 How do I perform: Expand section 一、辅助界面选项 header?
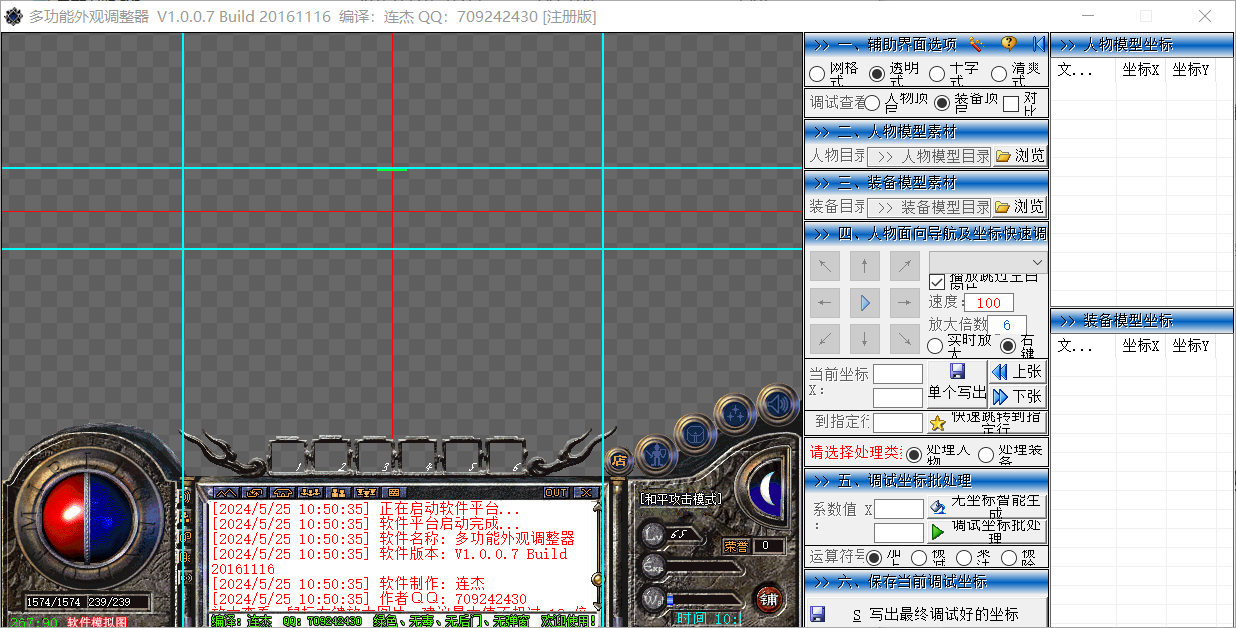[926, 44]
